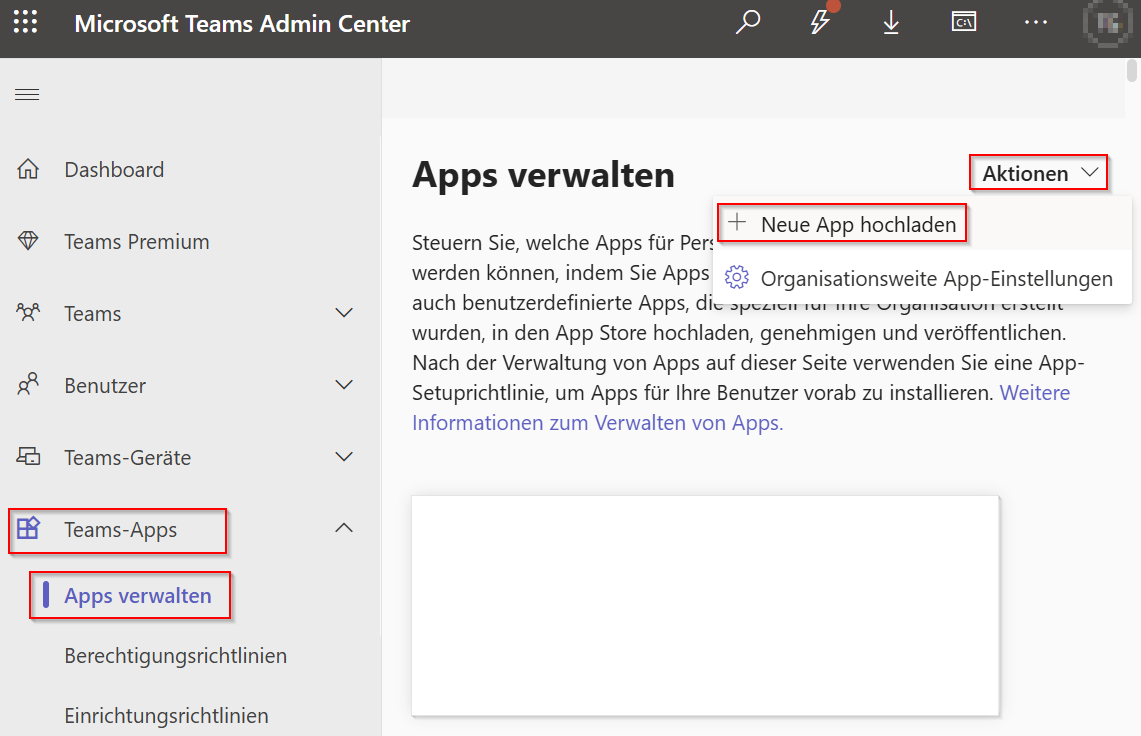Expand the Benutzer section
The image size is (1141, 736).
[x=344, y=385]
